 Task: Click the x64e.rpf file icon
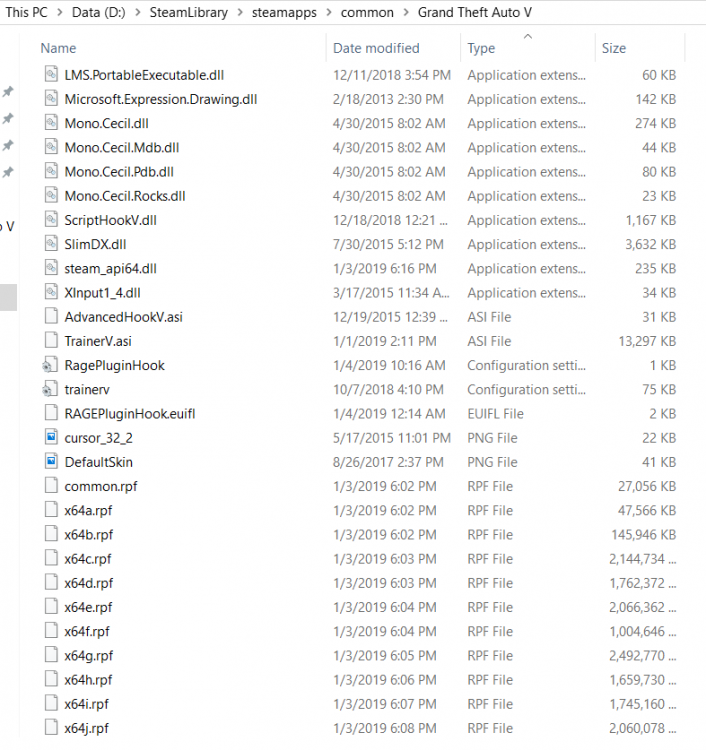click(x=51, y=607)
